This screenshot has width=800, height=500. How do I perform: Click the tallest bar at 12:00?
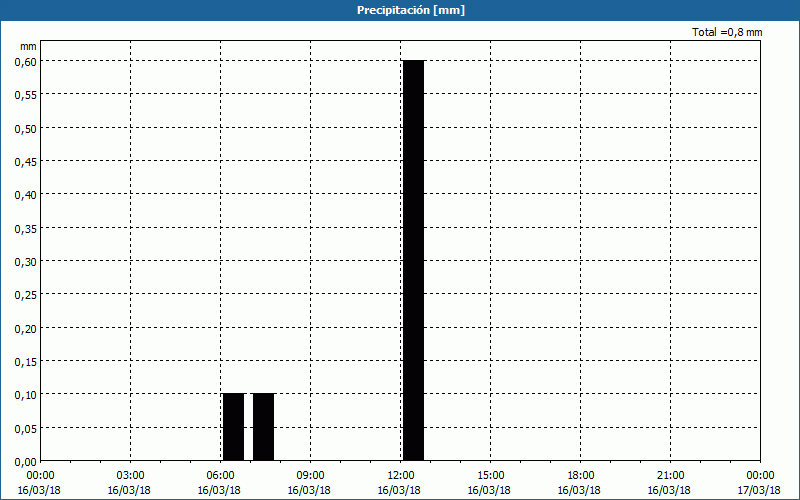[x=413, y=261]
